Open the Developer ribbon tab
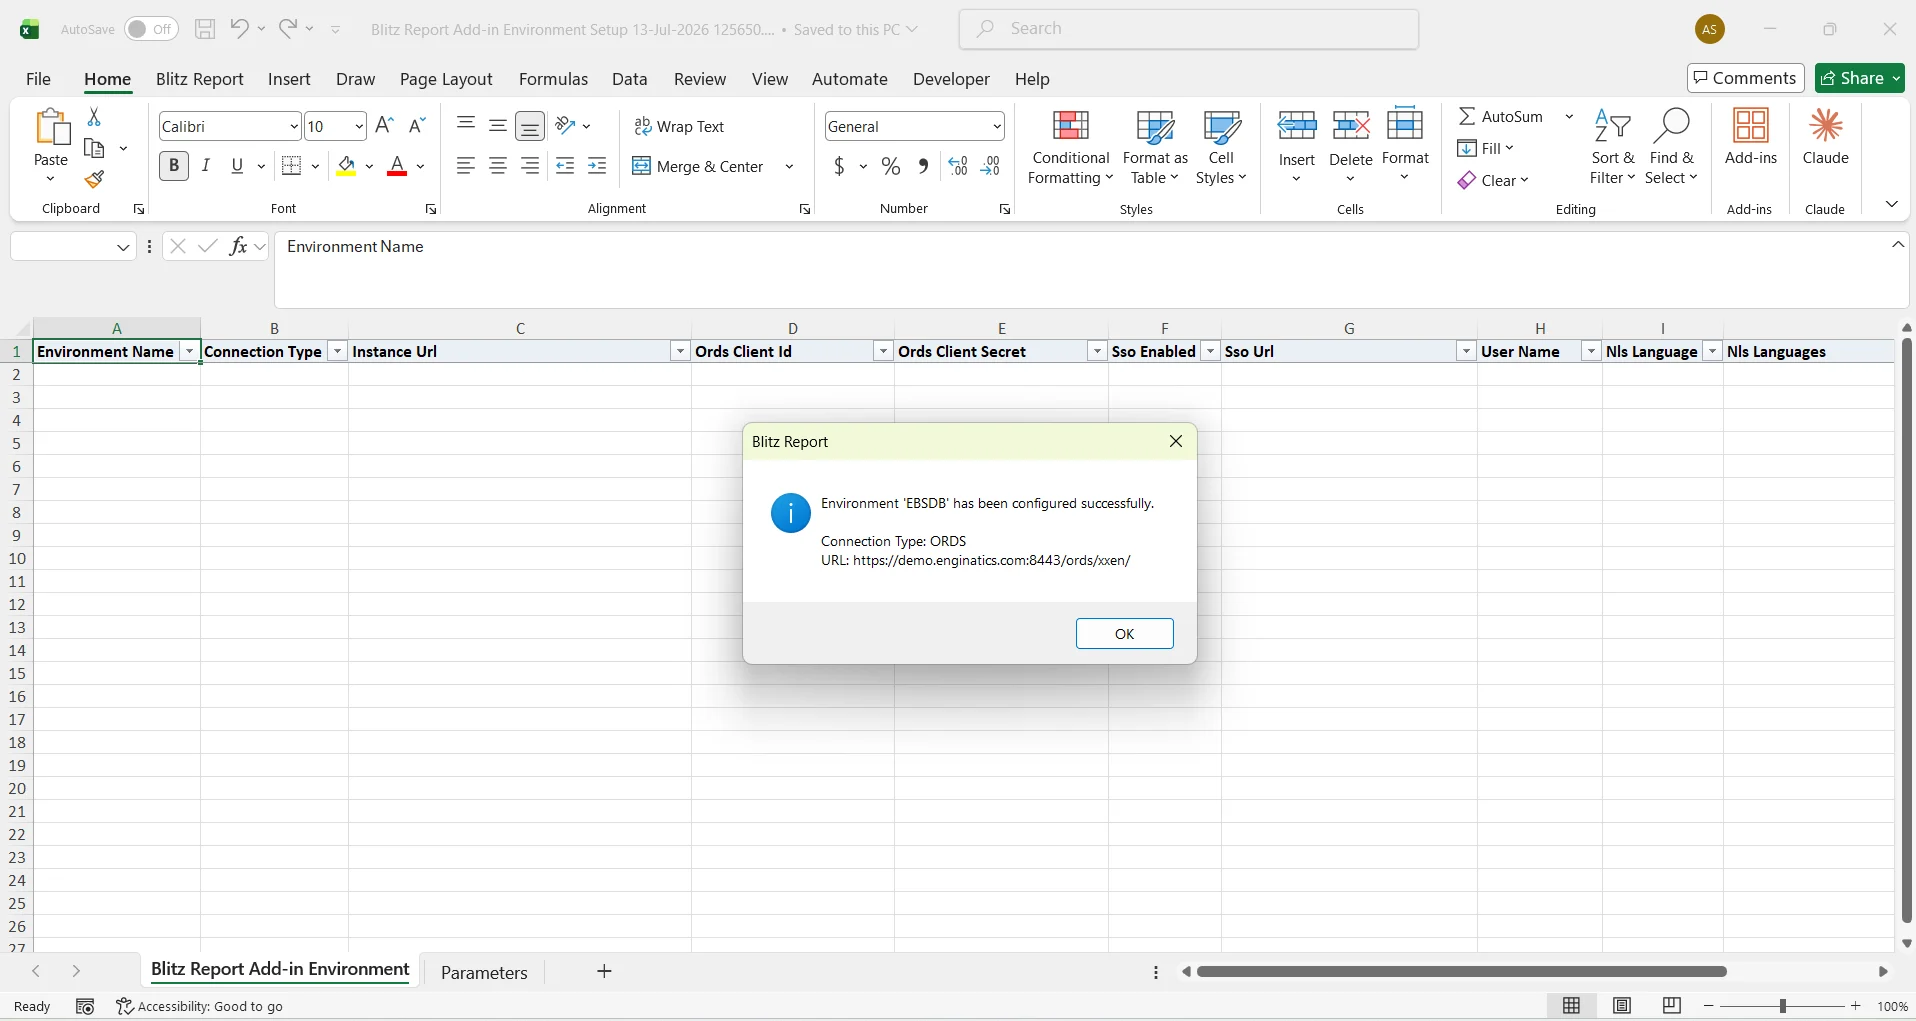Screen dimensions: 1916x1021 [951, 79]
